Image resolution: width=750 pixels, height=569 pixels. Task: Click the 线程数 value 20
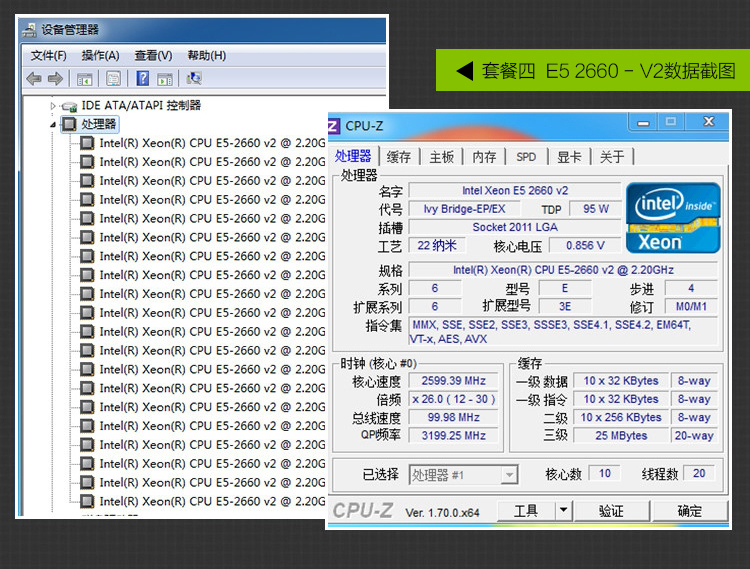coord(699,473)
